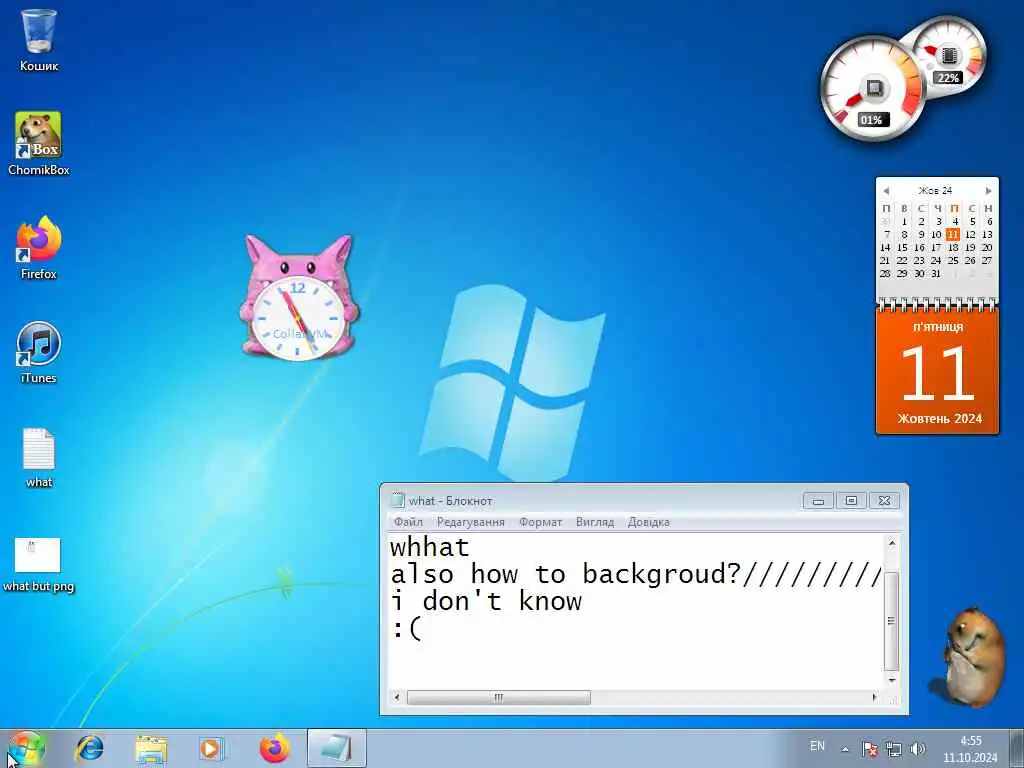Maximize the Notepad window
This screenshot has height=768, width=1024.
pos(851,500)
